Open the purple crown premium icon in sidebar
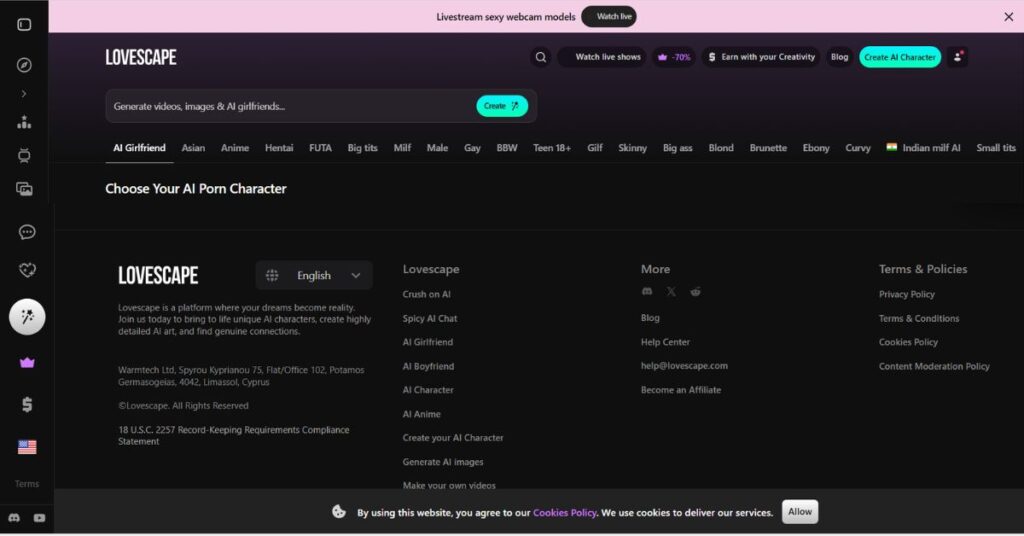The height and width of the screenshot is (536, 1024). (27, 363)
